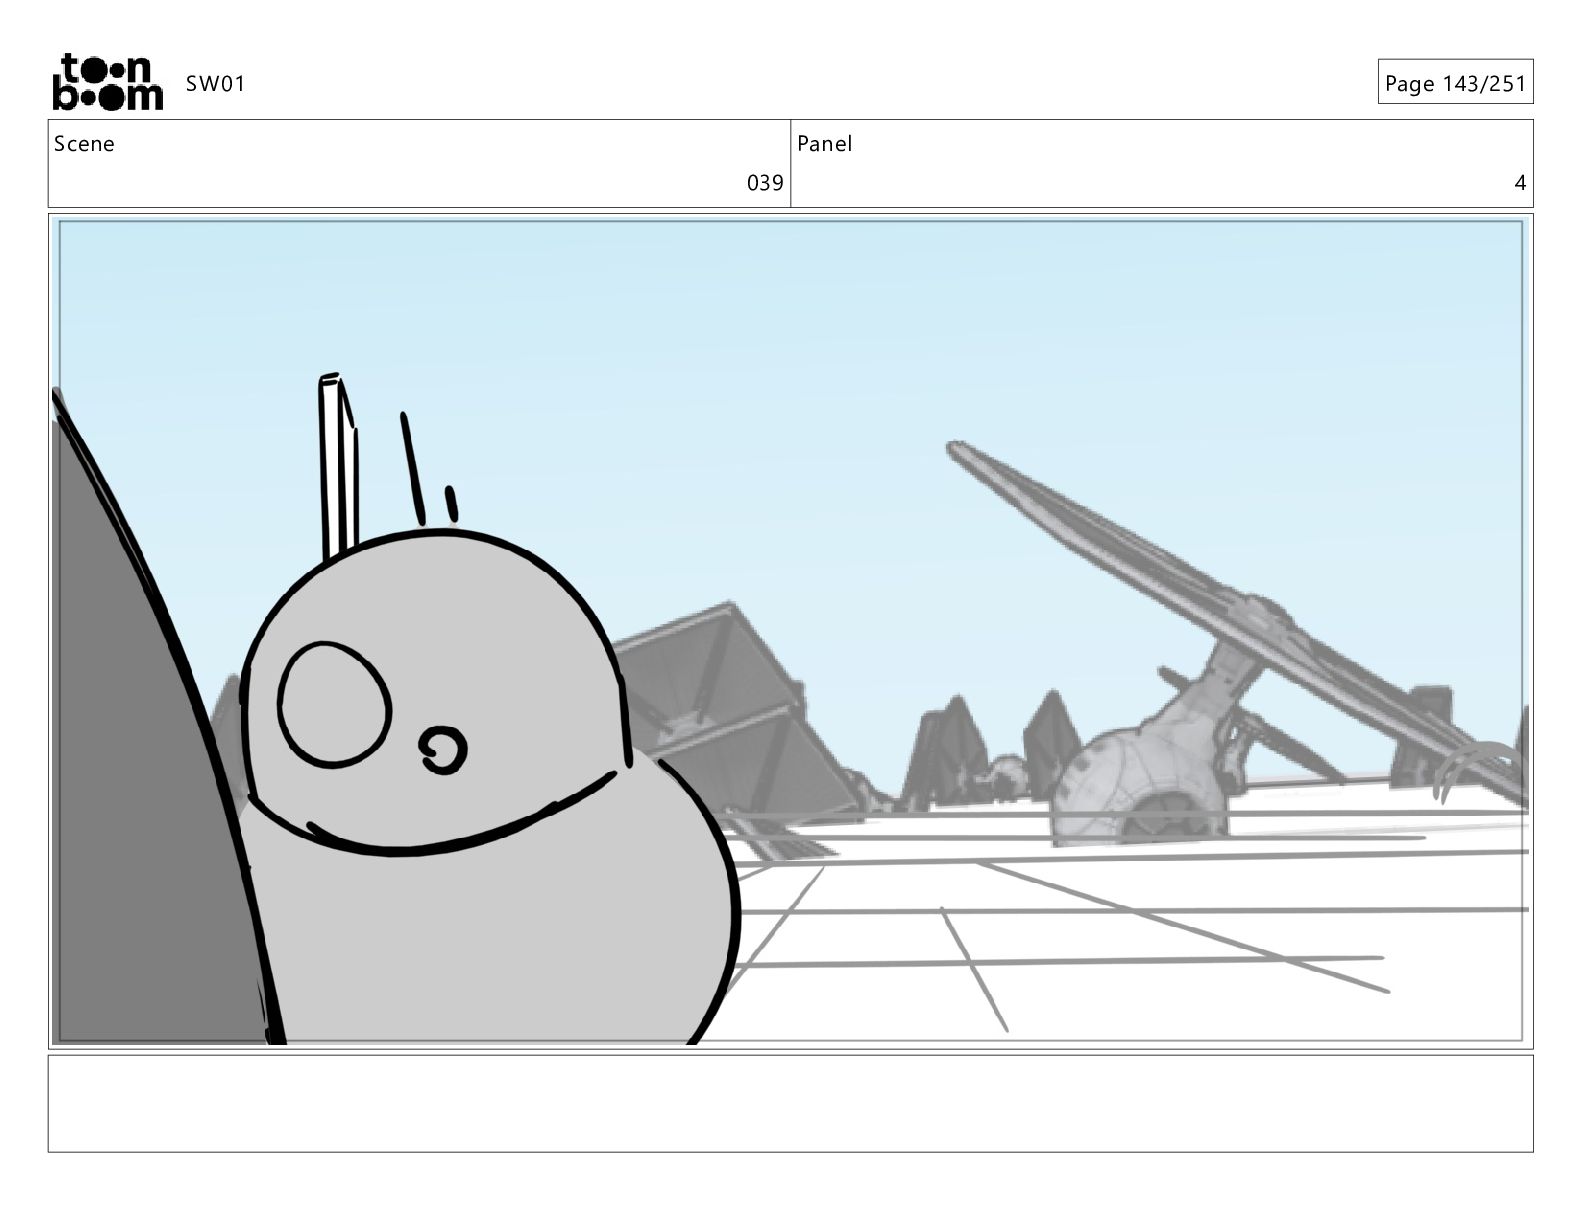1584x1224 pixels.
Task: Click the empty notes box below panel
Action: point(790,1103)
